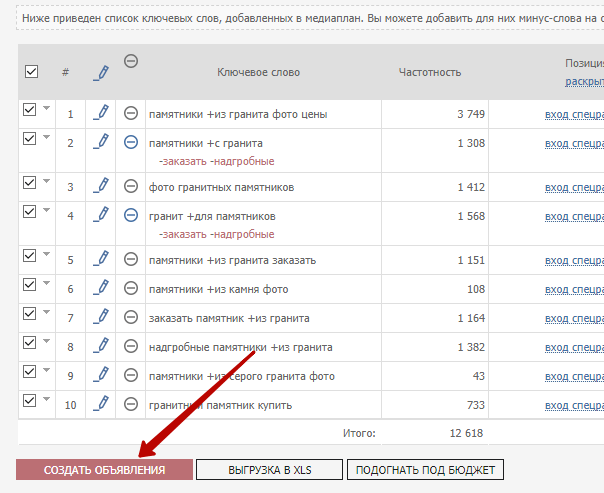Click the pencil edit icon for row 1

[100, 114]
